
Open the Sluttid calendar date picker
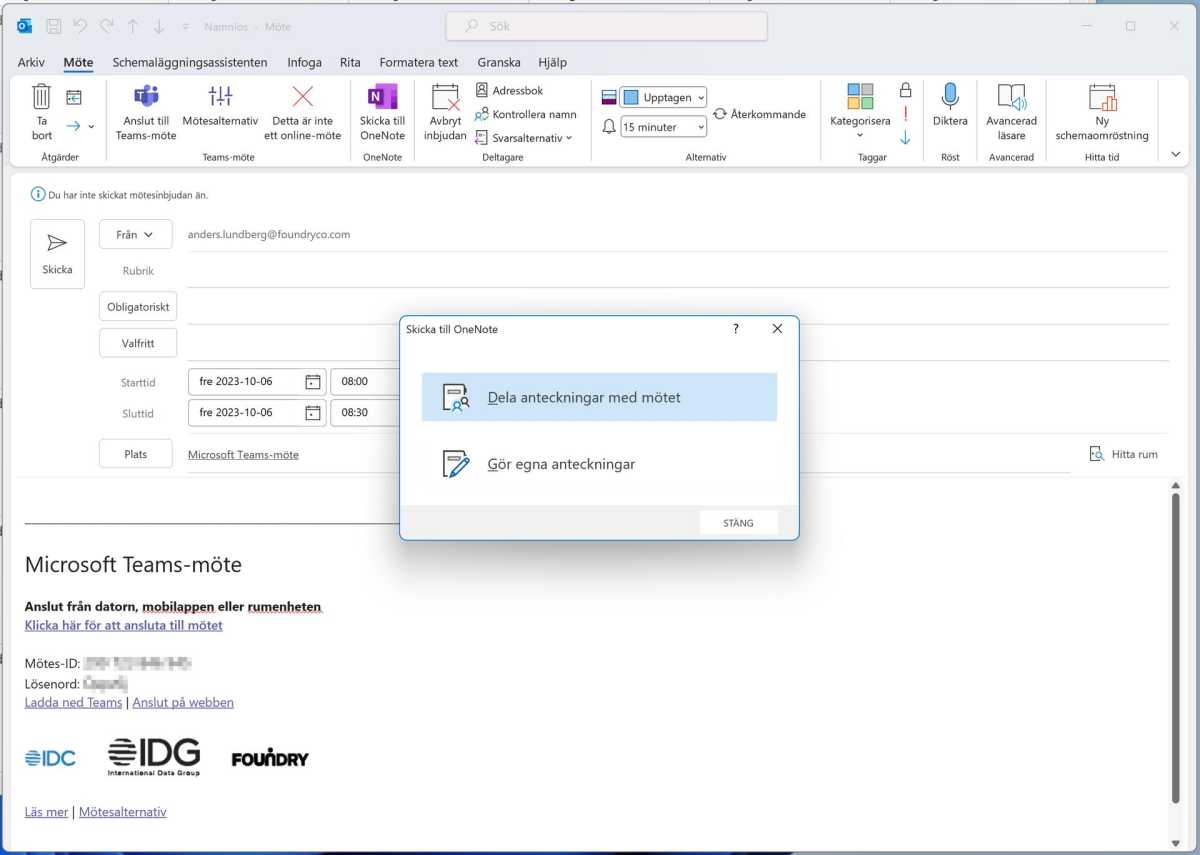(x=313, y=412)
